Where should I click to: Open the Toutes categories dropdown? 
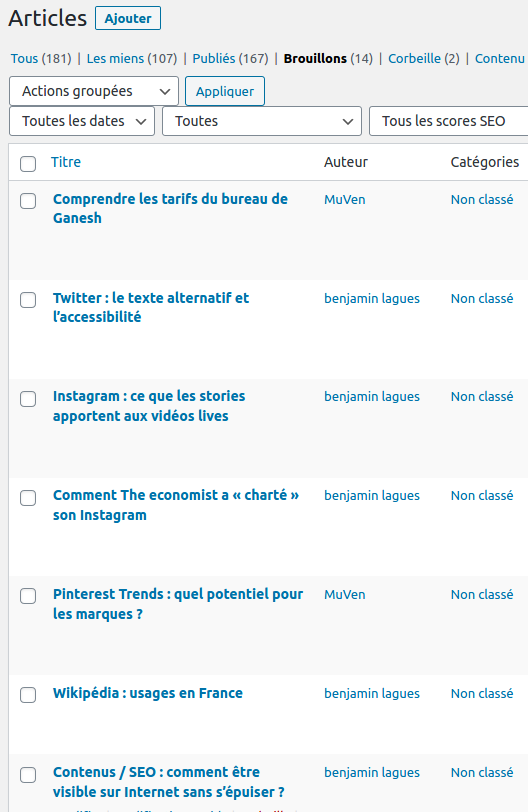point(262,121)
